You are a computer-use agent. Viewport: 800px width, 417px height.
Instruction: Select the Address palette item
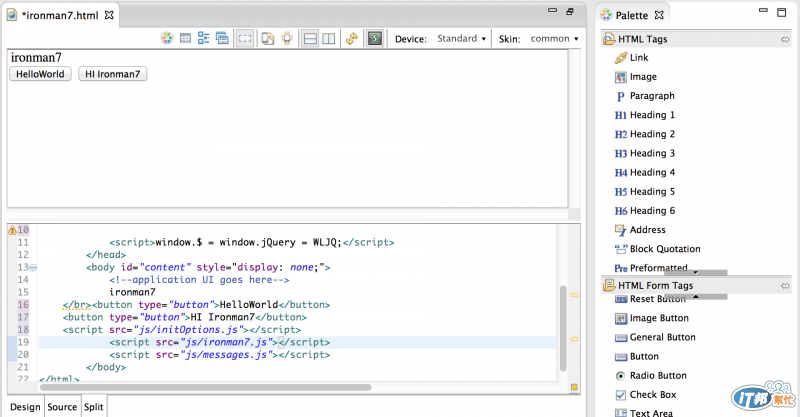click(x=640, y=230)
